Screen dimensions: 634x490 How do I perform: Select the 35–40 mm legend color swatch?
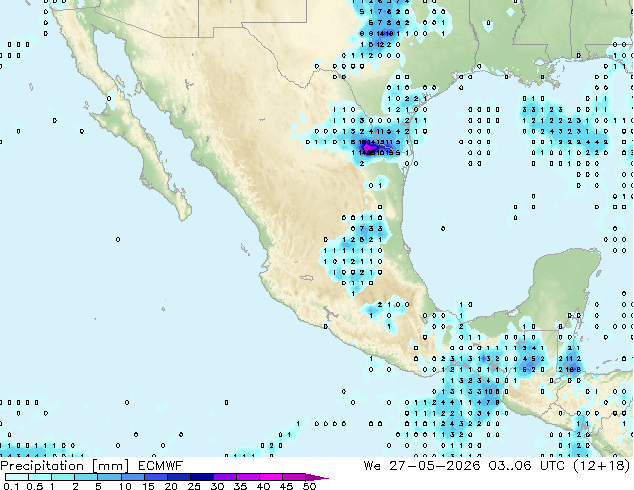[248, 477]
